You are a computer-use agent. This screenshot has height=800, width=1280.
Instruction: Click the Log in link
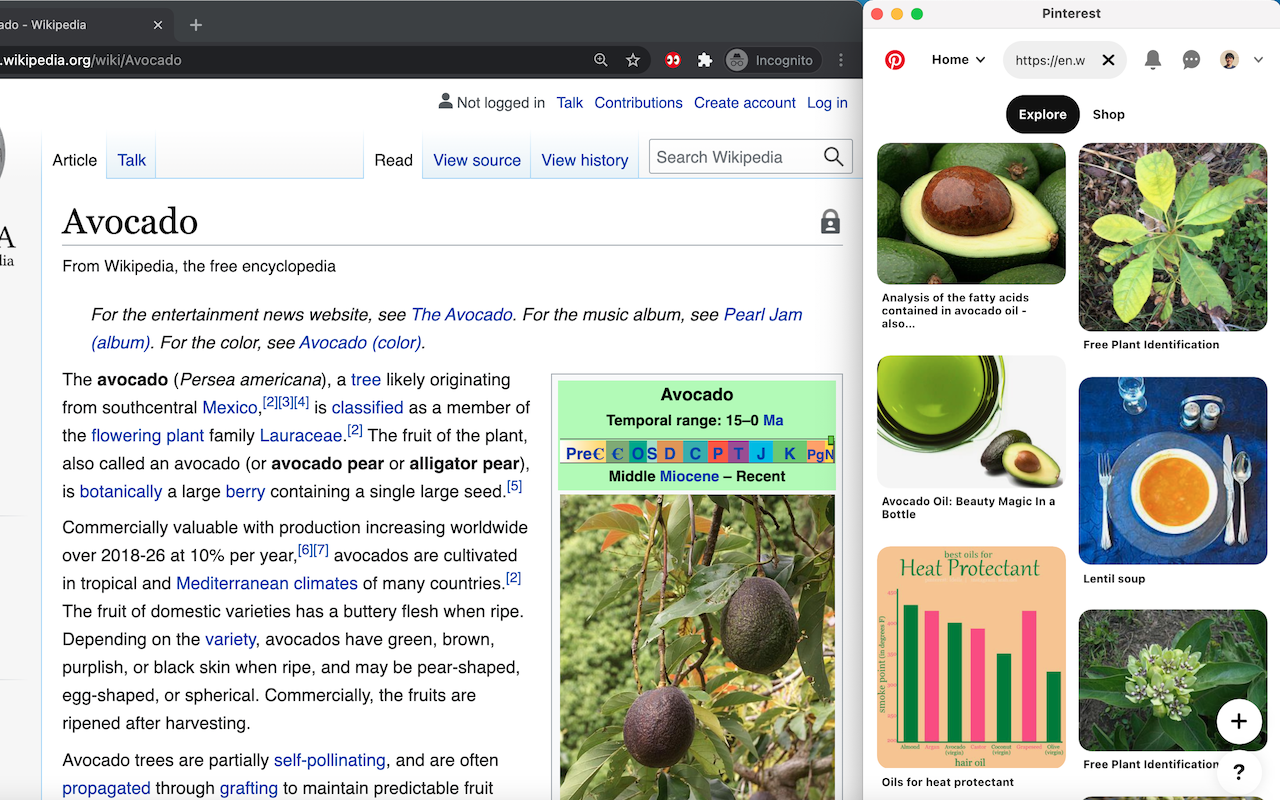(827, 102)
